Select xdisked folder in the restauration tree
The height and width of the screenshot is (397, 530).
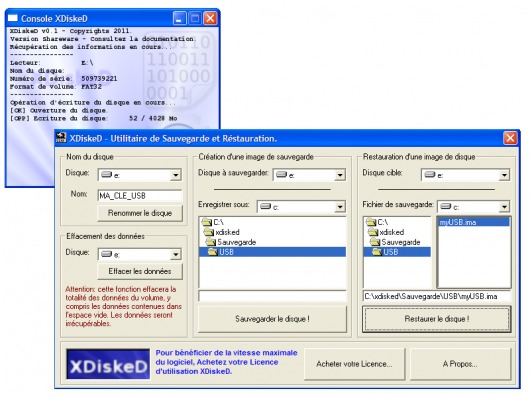pos(386,232)
